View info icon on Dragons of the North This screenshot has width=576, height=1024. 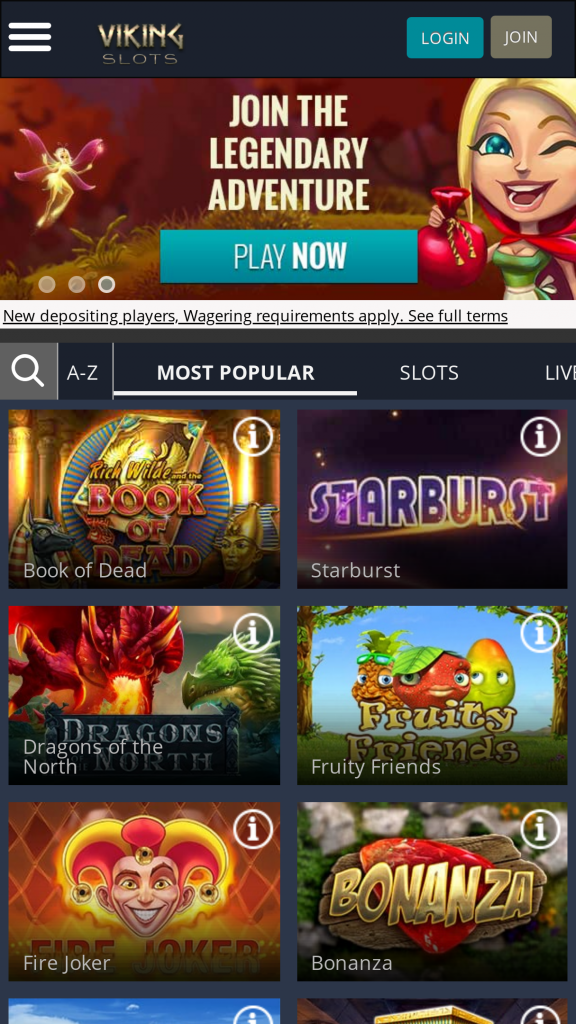point(253,632)
